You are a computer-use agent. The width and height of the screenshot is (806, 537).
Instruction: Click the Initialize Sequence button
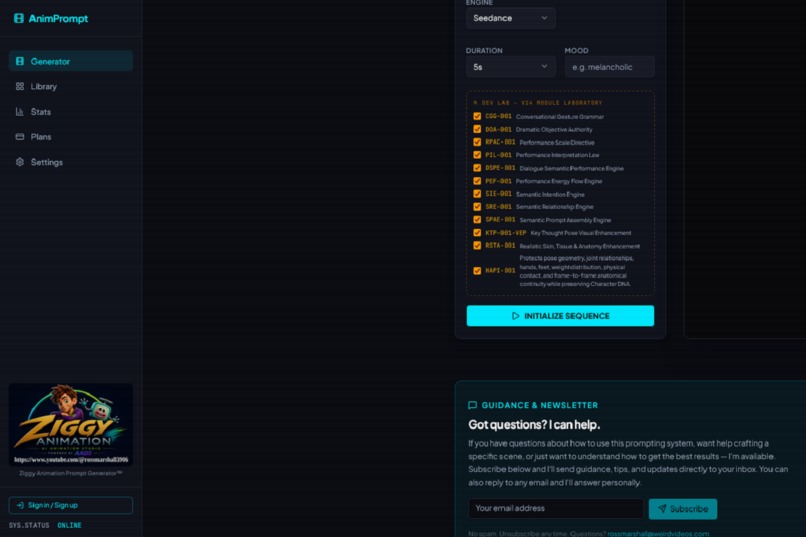[560, 316]
